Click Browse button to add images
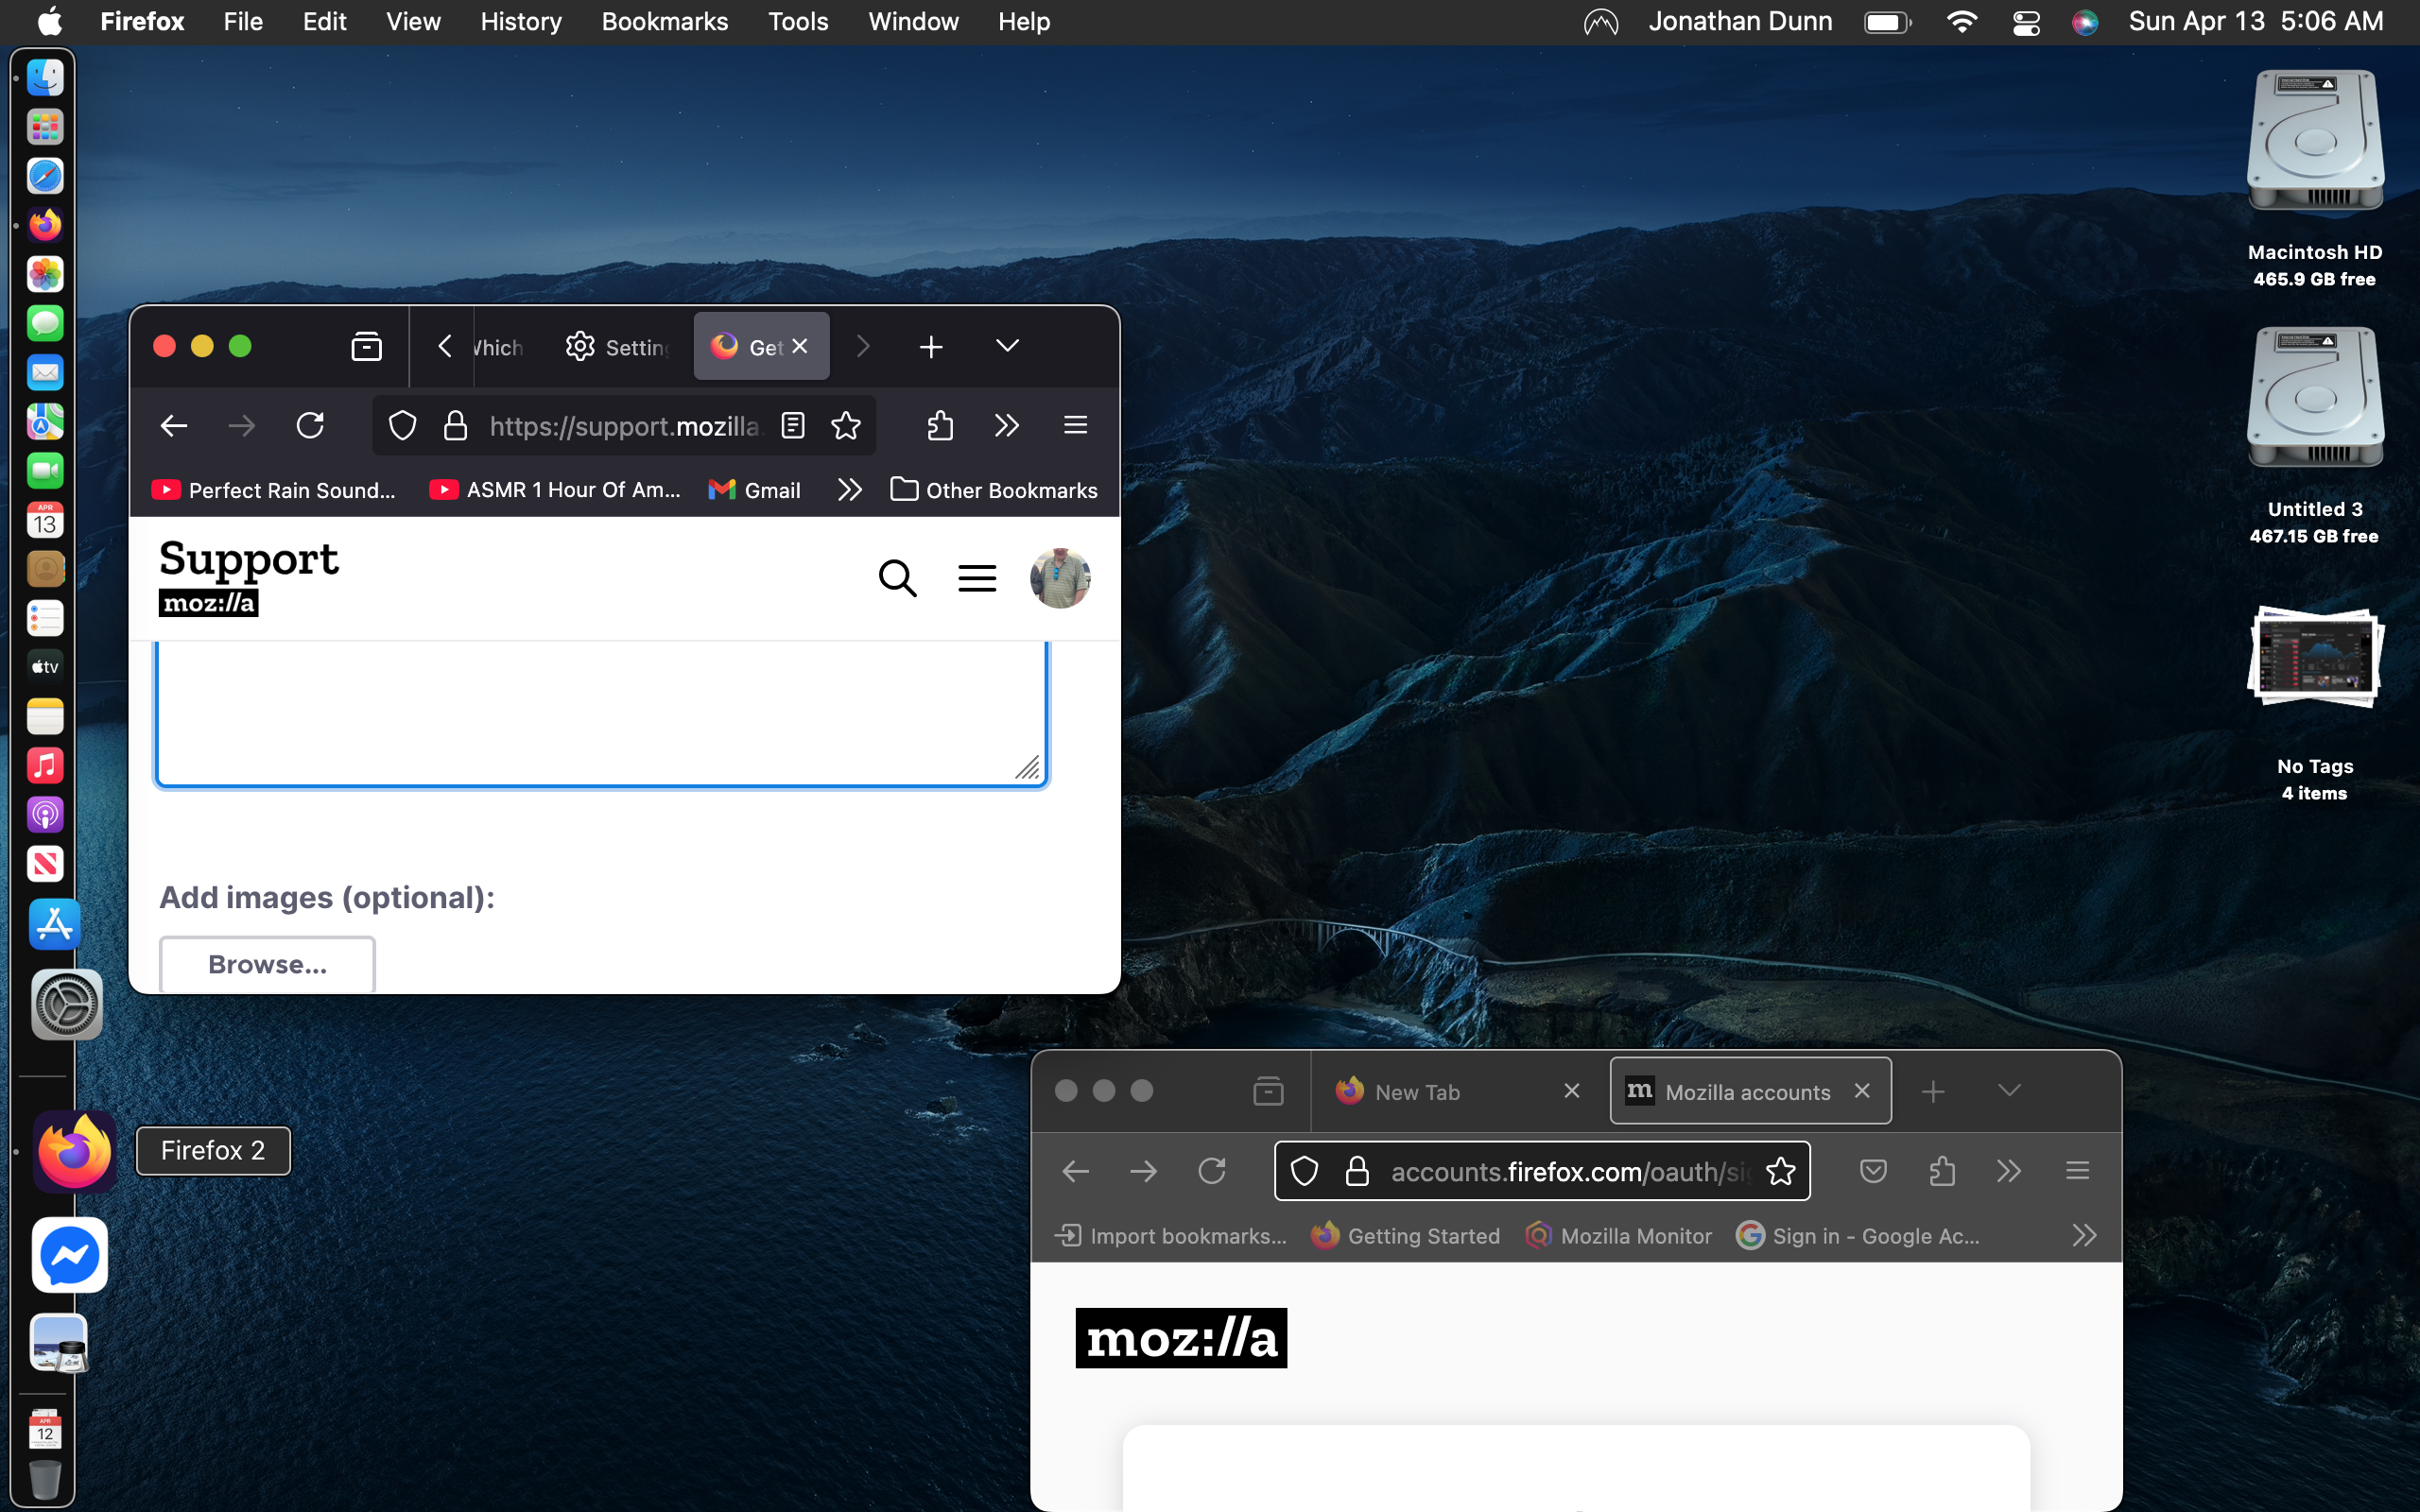The width and height of the screenshot is (2420, 1512). click(x=268, y=964)
